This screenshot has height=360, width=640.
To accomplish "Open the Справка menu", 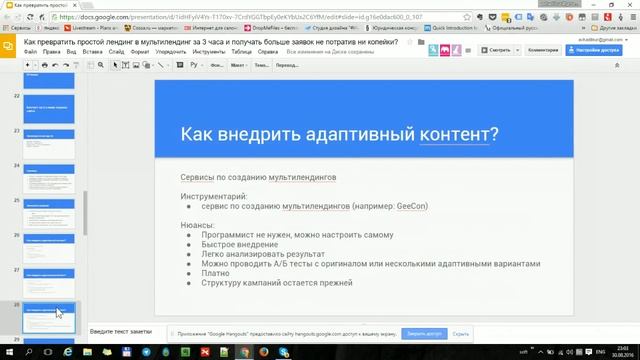I will [268, 52].
